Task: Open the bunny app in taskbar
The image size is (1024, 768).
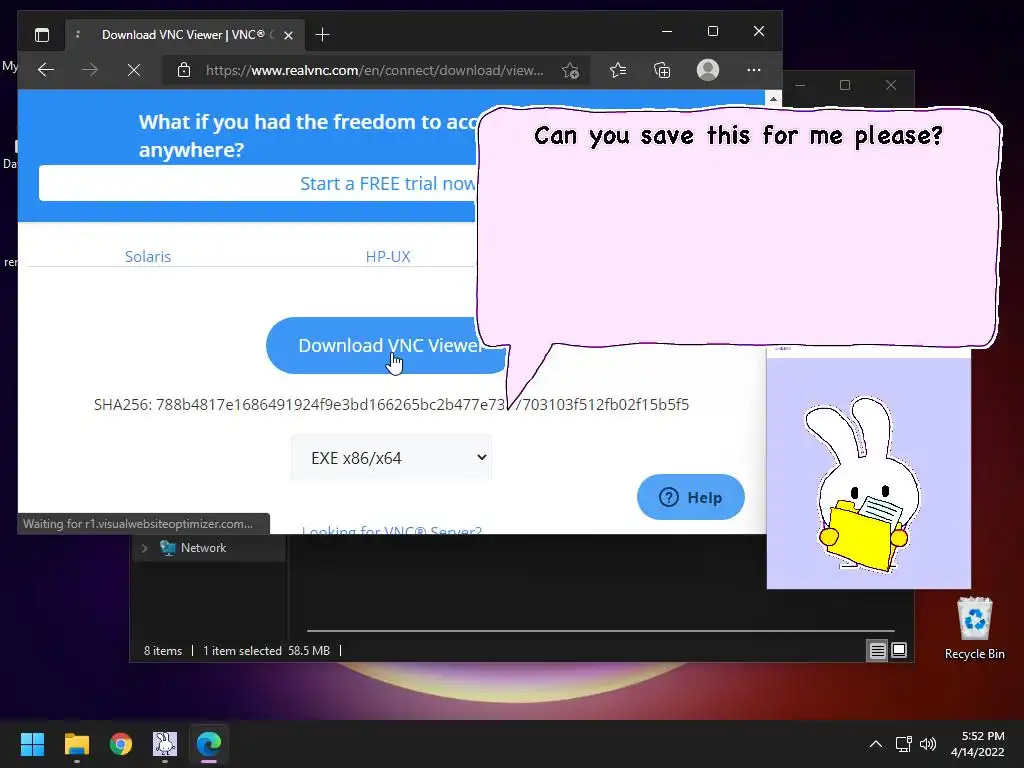Action: [x=165, y=744]
